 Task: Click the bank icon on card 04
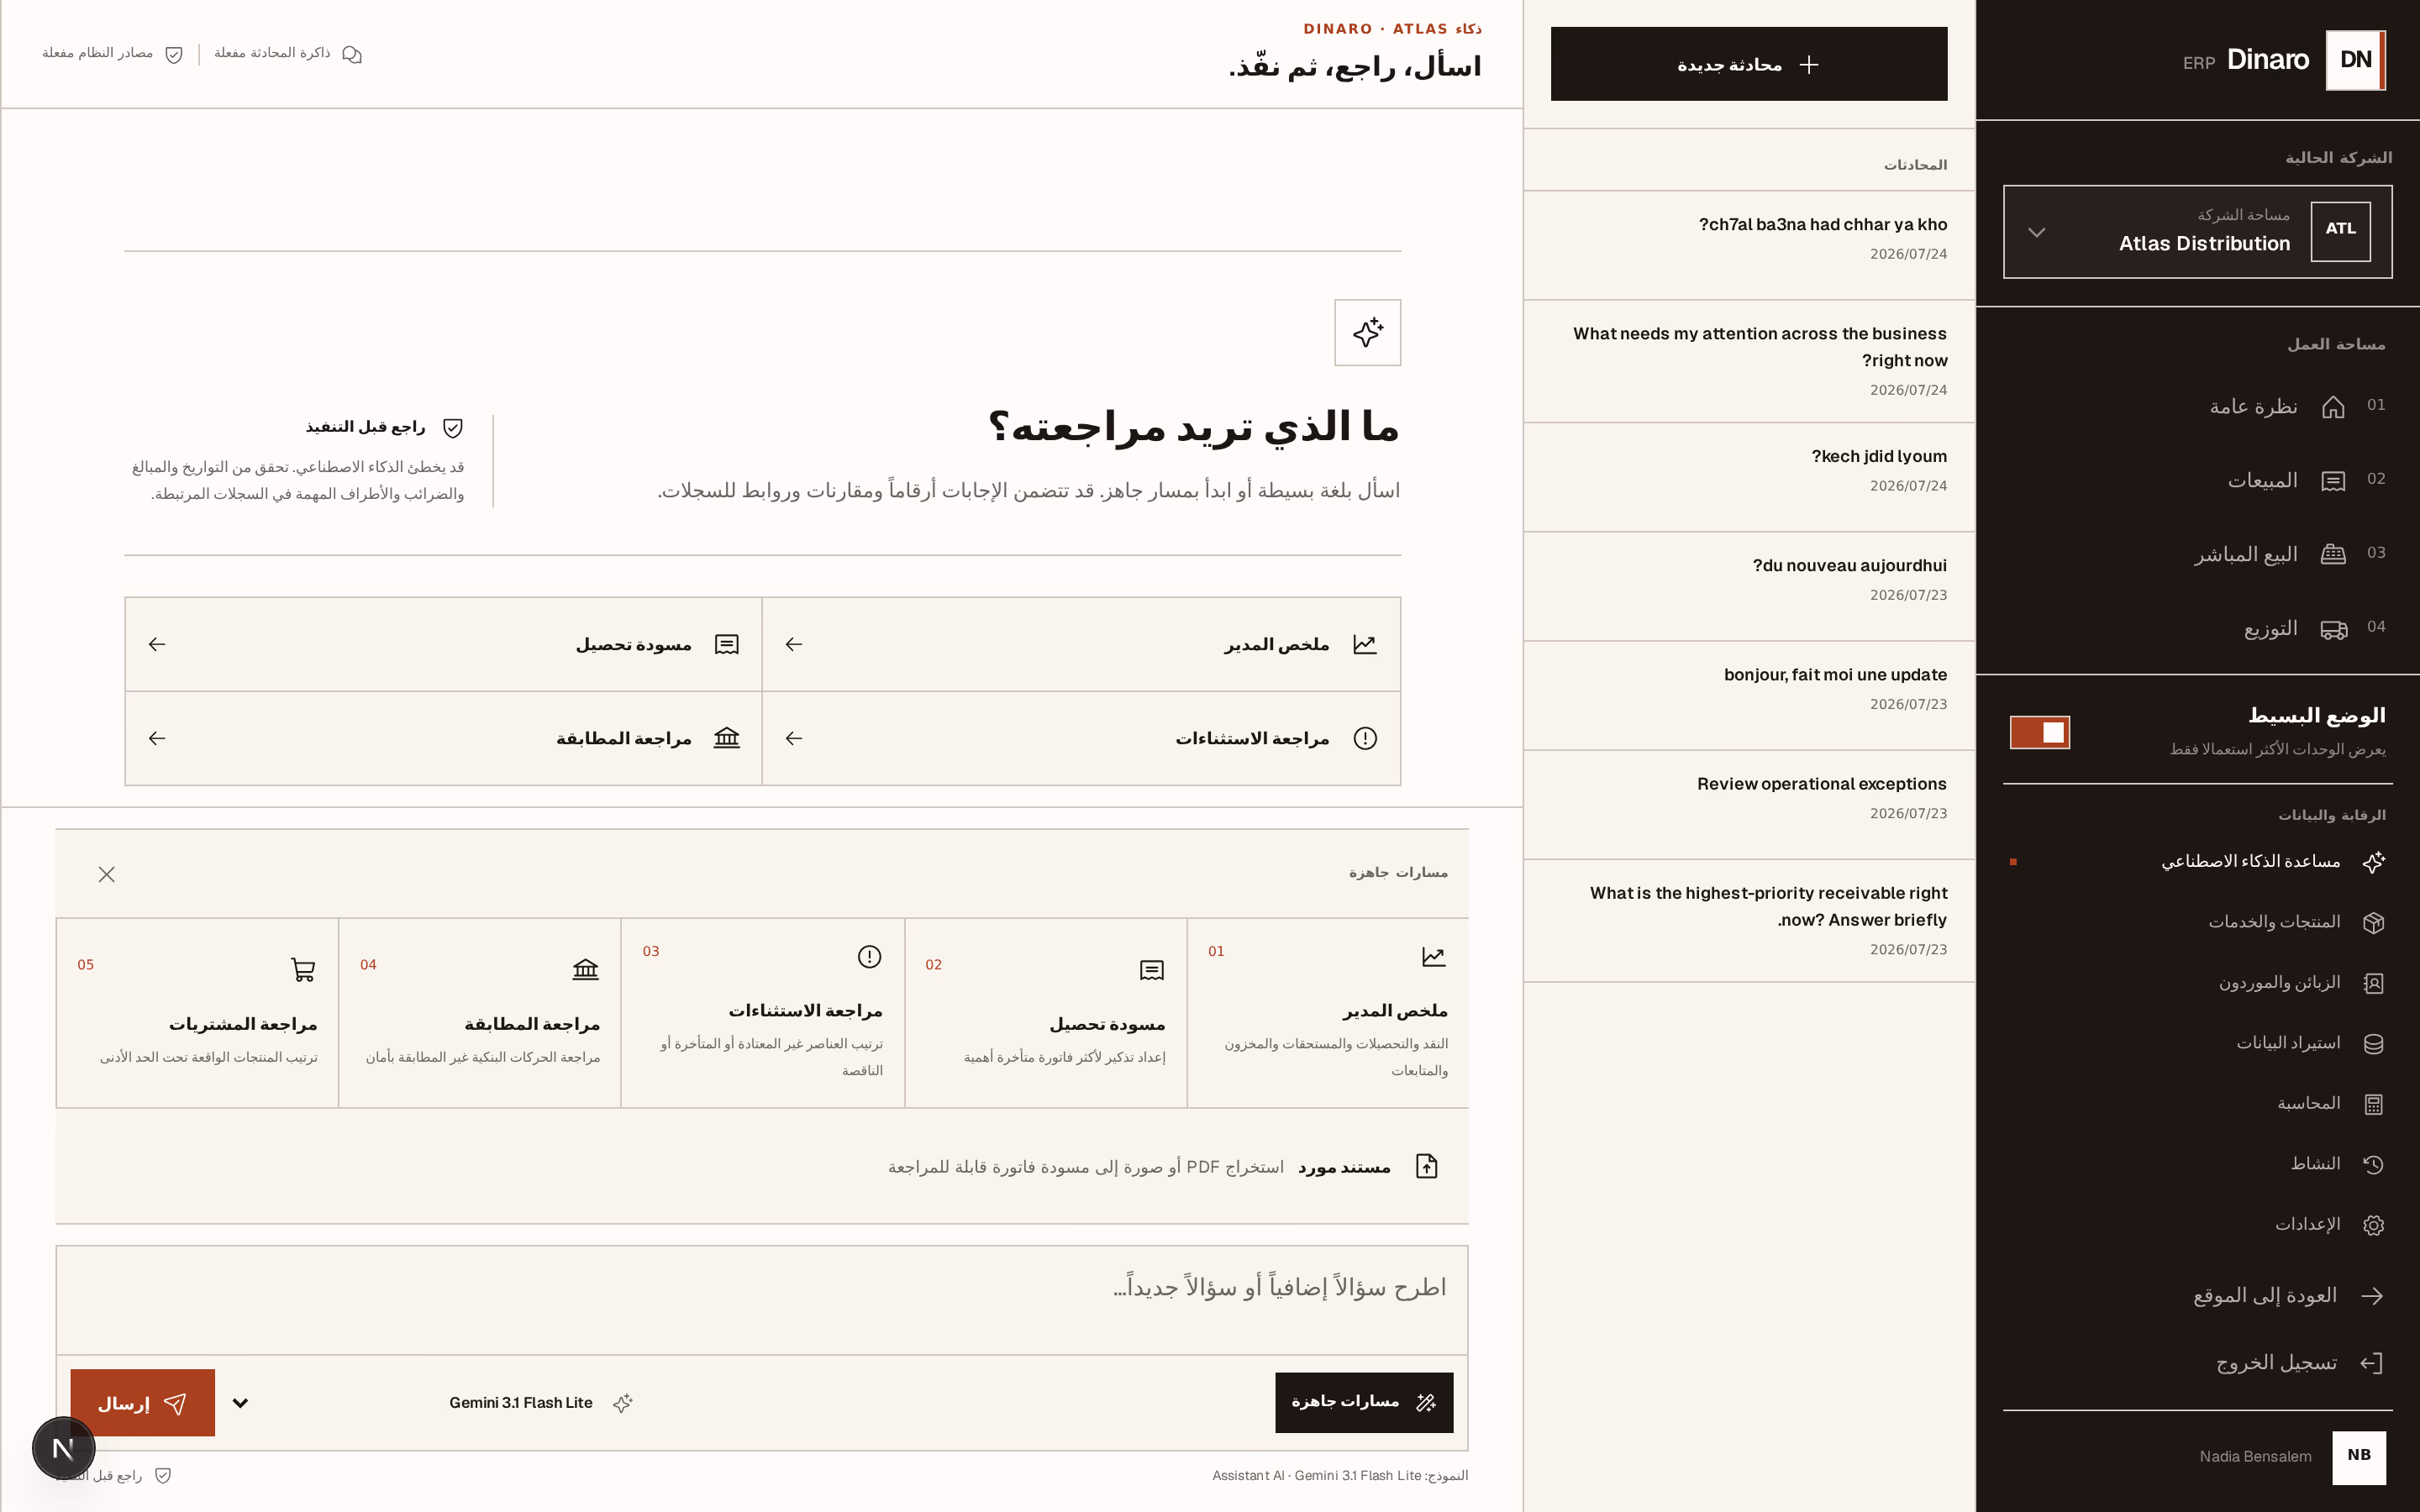tap(586, 969)
